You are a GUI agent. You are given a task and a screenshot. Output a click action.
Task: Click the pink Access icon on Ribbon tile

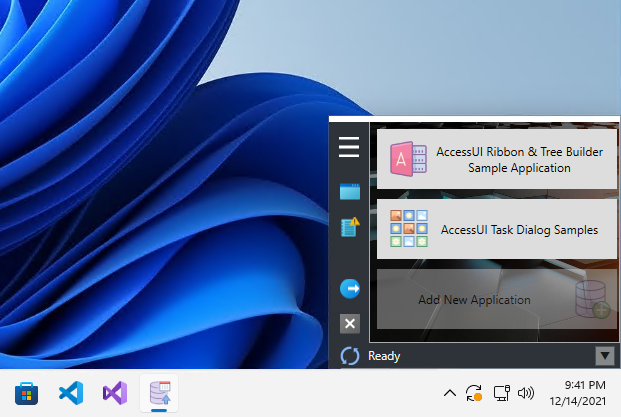(408, 159)
